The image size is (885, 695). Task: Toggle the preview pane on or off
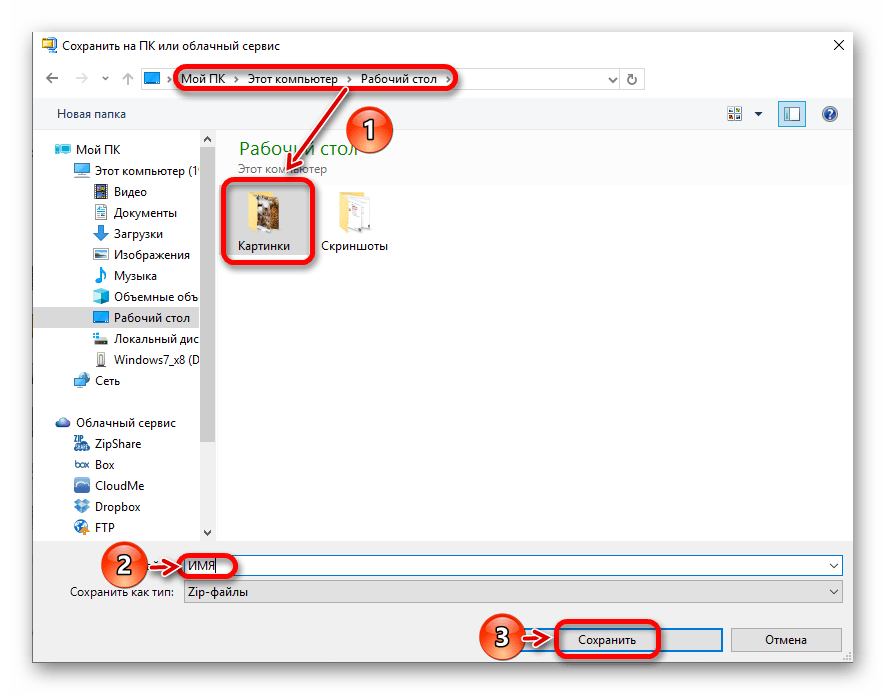click(x=792, y=114)
